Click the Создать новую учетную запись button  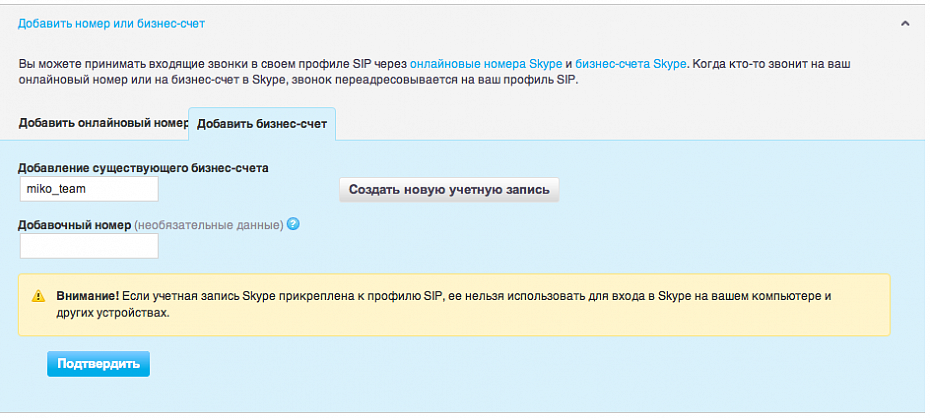(x=449, y=190)
